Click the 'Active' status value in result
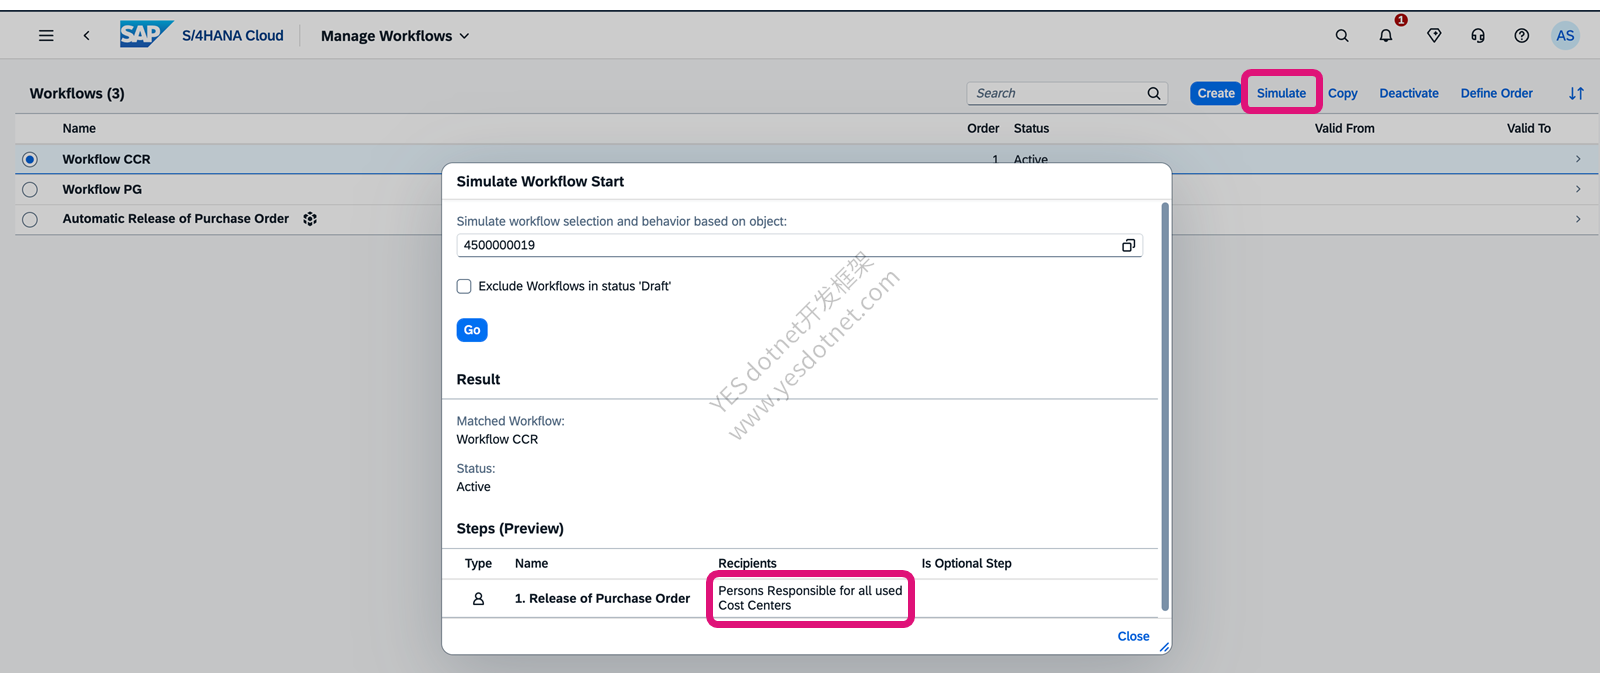The height and width of the screenshot is (683, 1600). [x=473, y=487]
